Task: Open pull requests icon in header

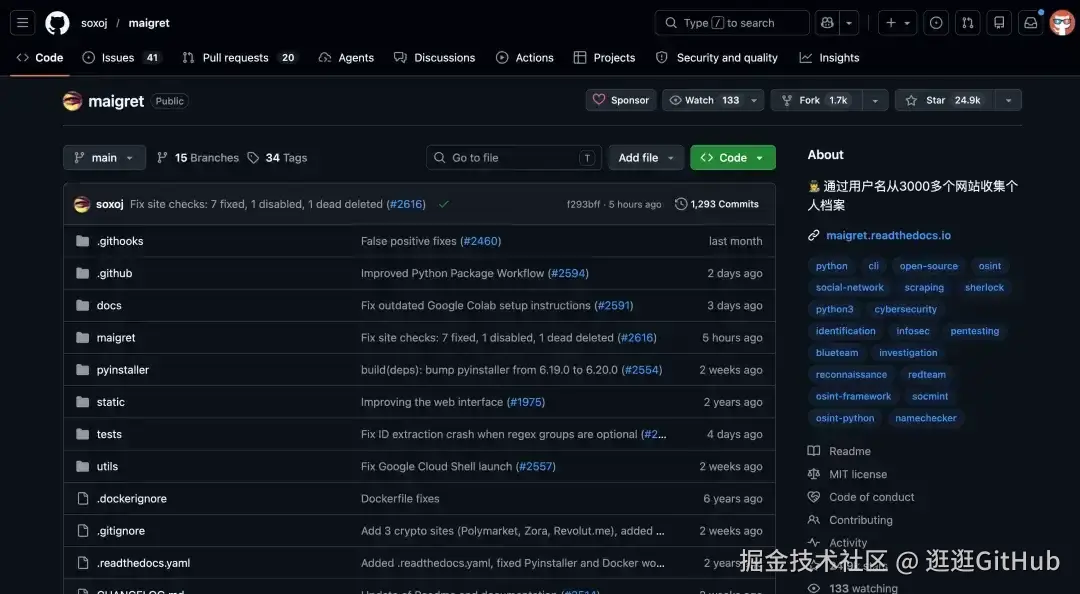Action: [x=968, y=23]
